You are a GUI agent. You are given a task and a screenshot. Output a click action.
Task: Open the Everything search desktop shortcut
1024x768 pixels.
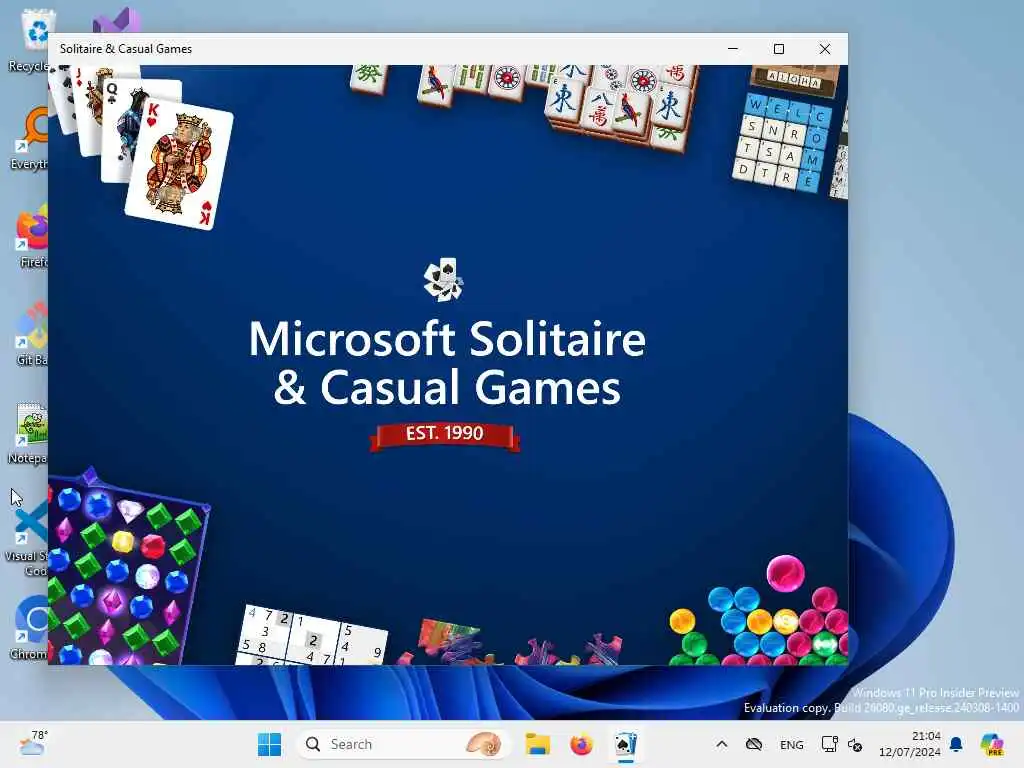(31, 137)
